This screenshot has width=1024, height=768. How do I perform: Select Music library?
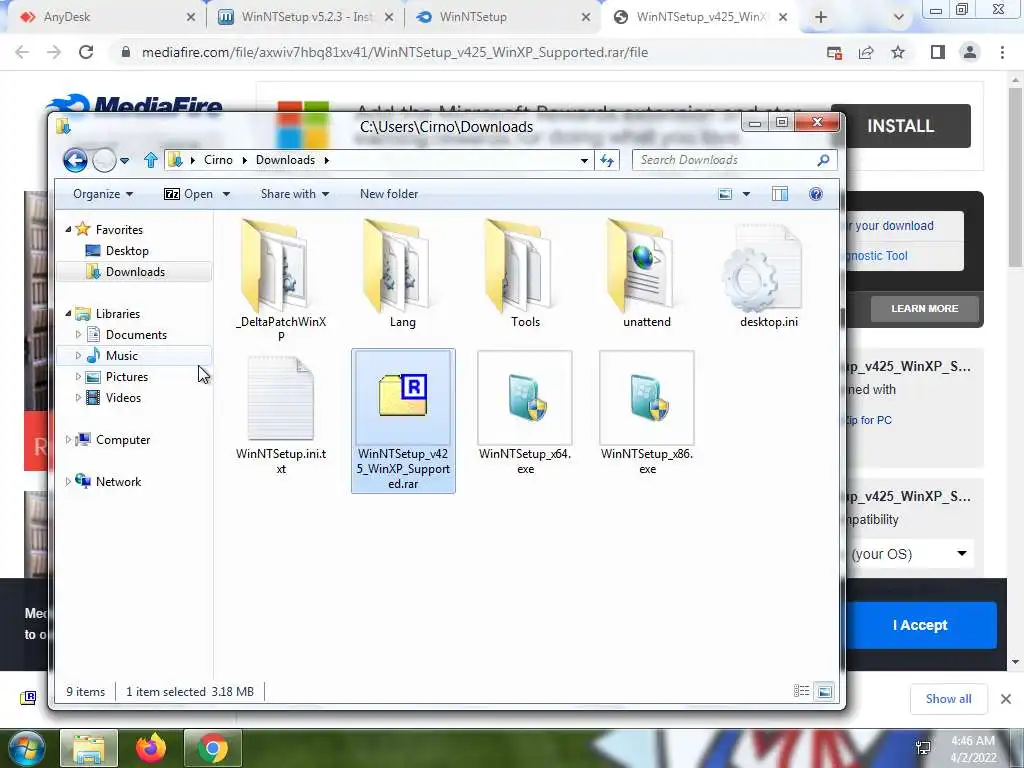(121, 355)
